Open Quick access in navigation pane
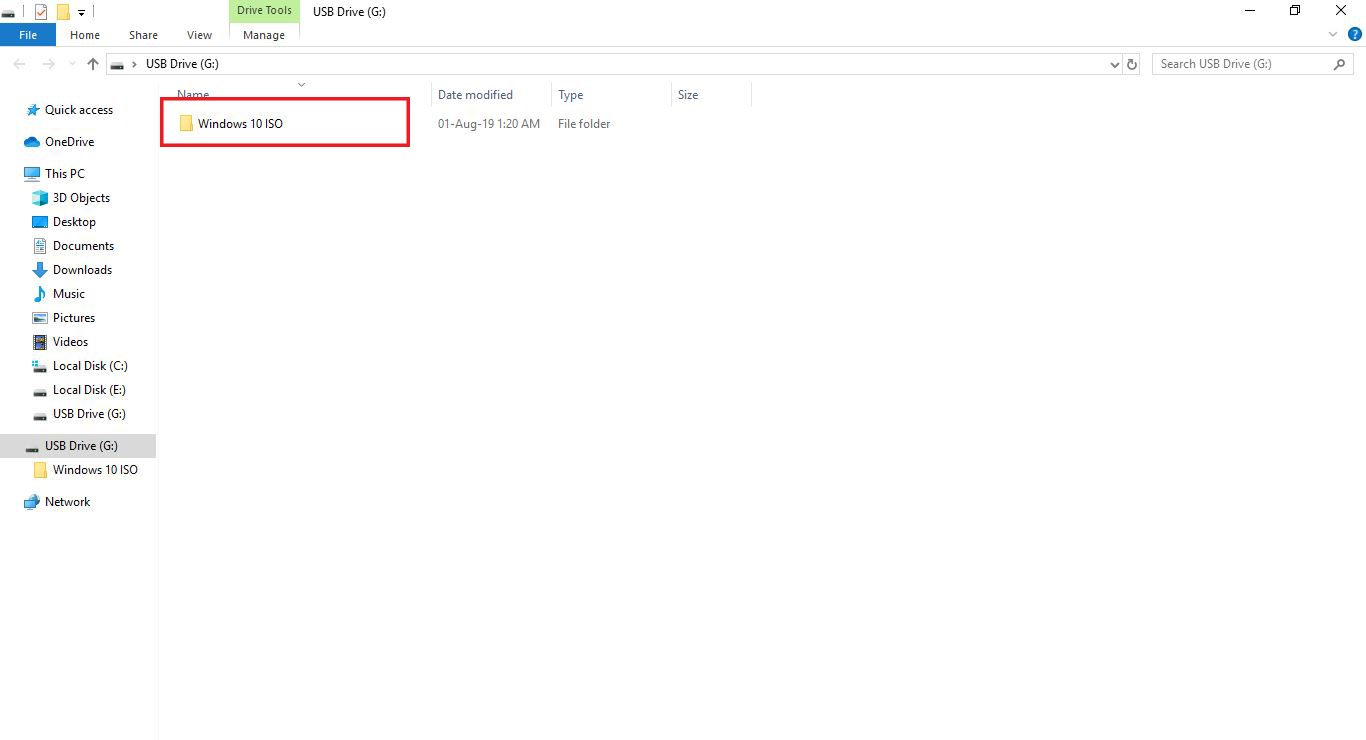Screen dimensions: 1366x740 (79, 110)
